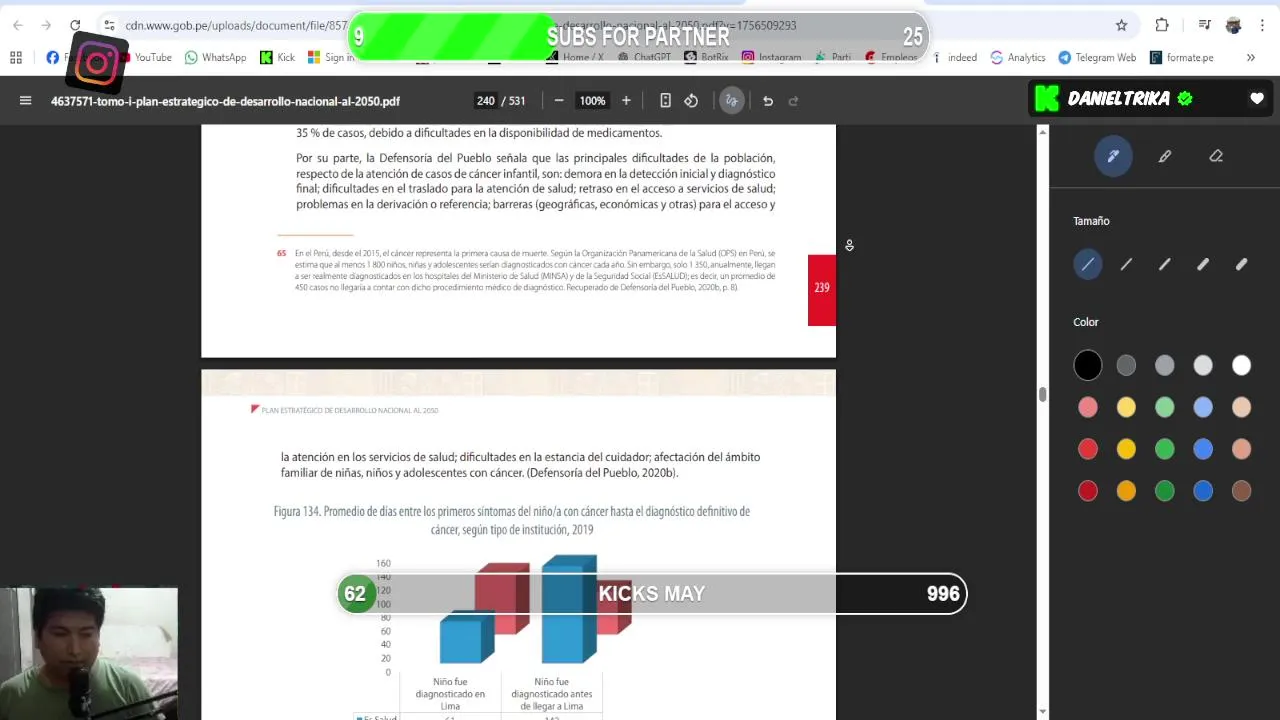
Task: Pick the light yellow color swatch
Action: [x=1126, y=408]
